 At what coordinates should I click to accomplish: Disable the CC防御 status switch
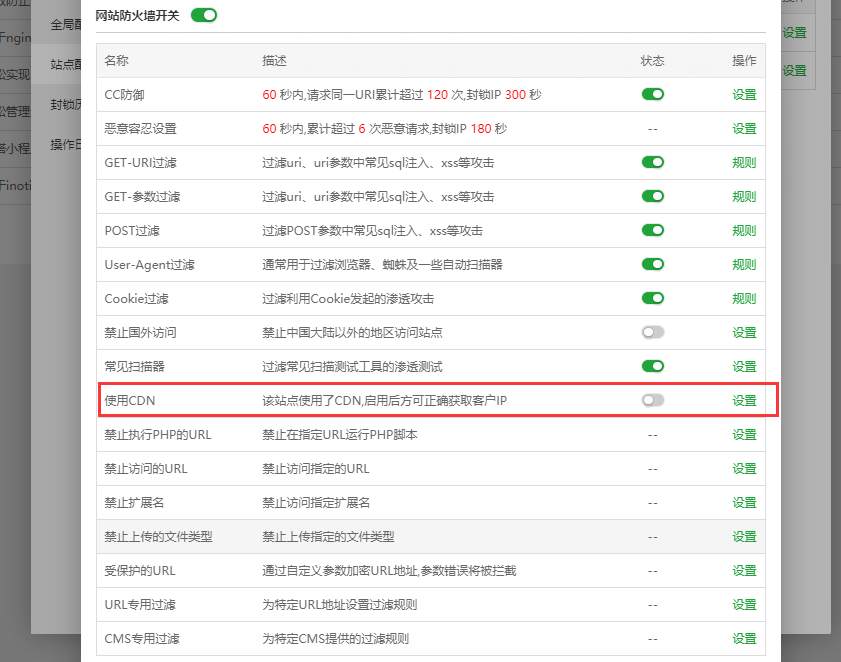point(653,94)
